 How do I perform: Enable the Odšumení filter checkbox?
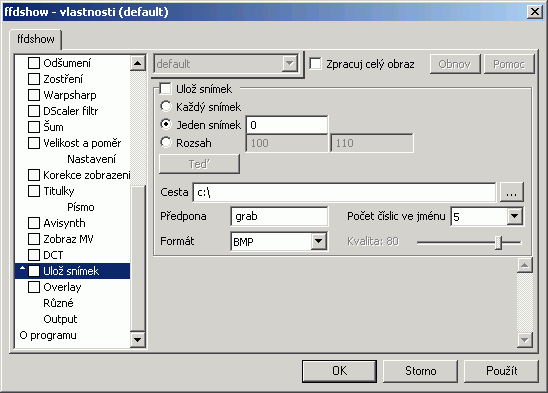tap(34, 63)
